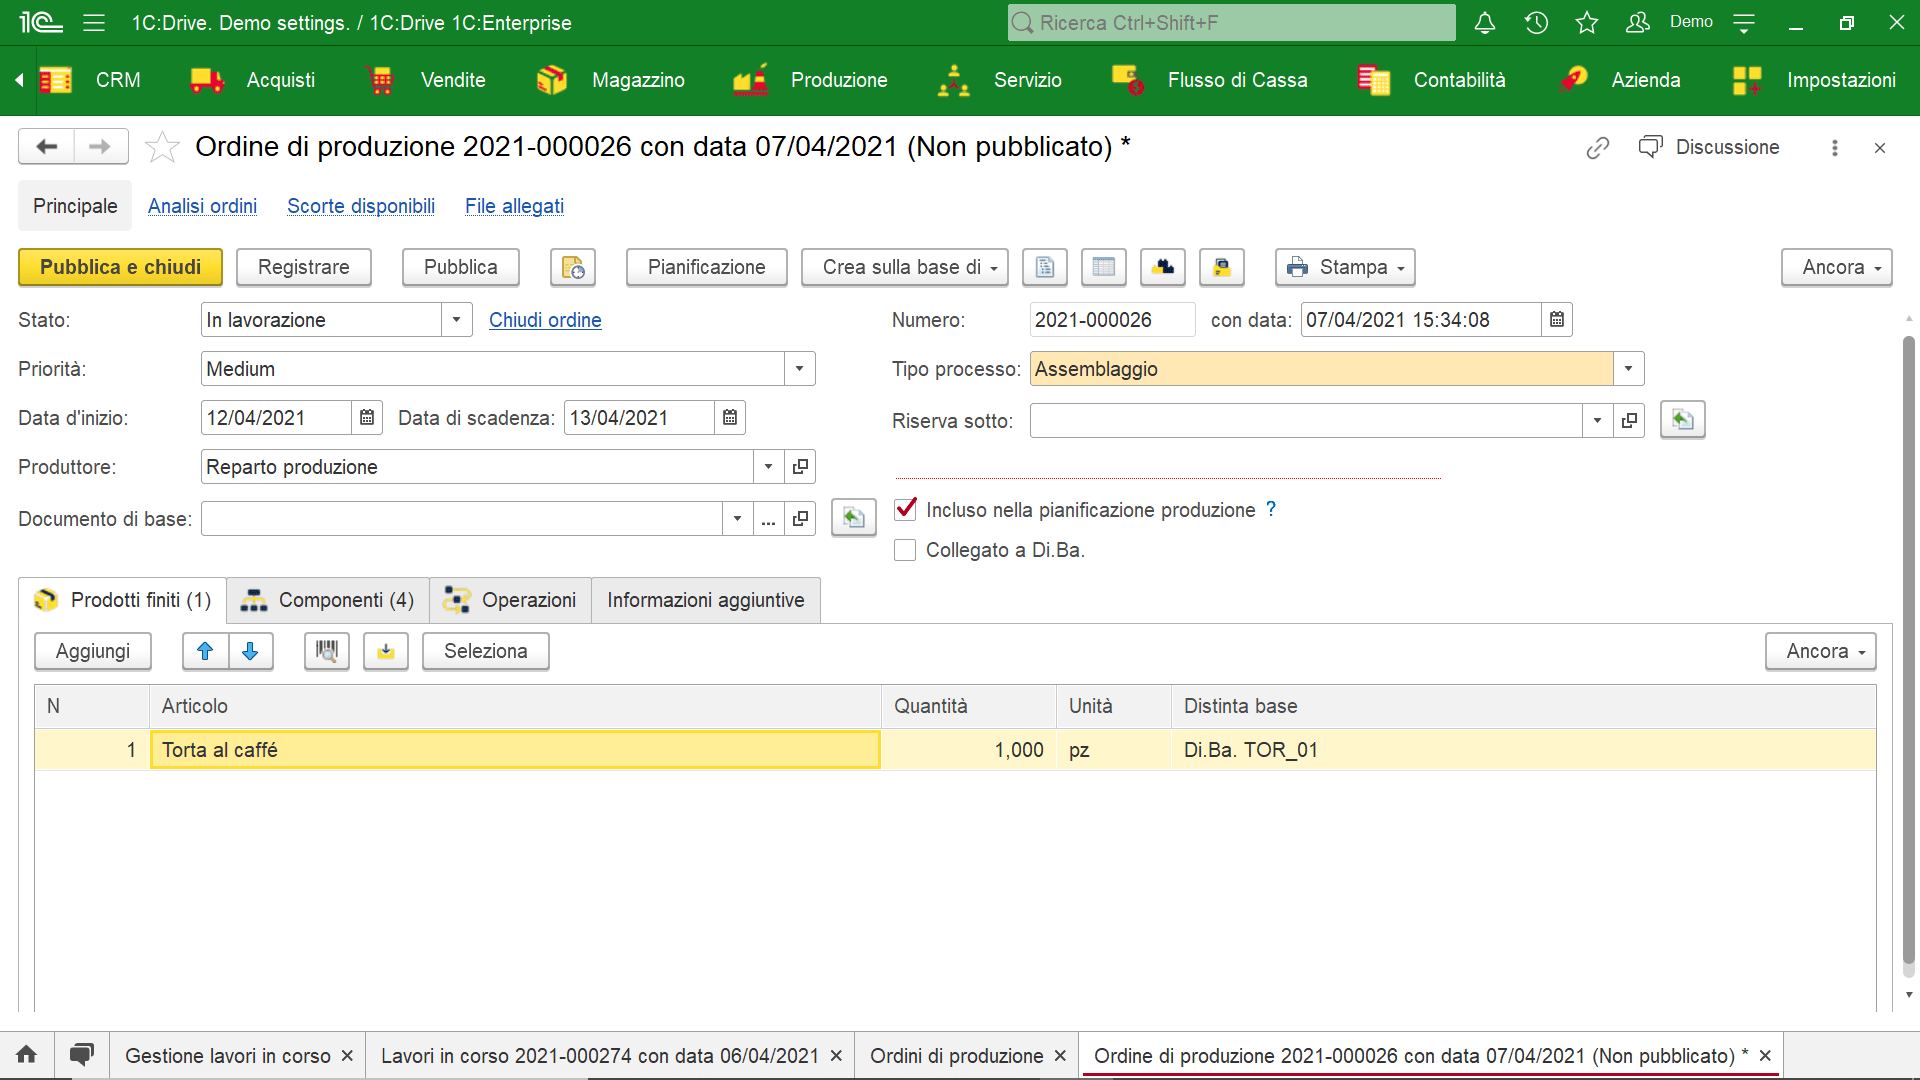This screenshot has height=1080, width=1920.
Task: Go forward with the right arrow
Action: (100, 147)
